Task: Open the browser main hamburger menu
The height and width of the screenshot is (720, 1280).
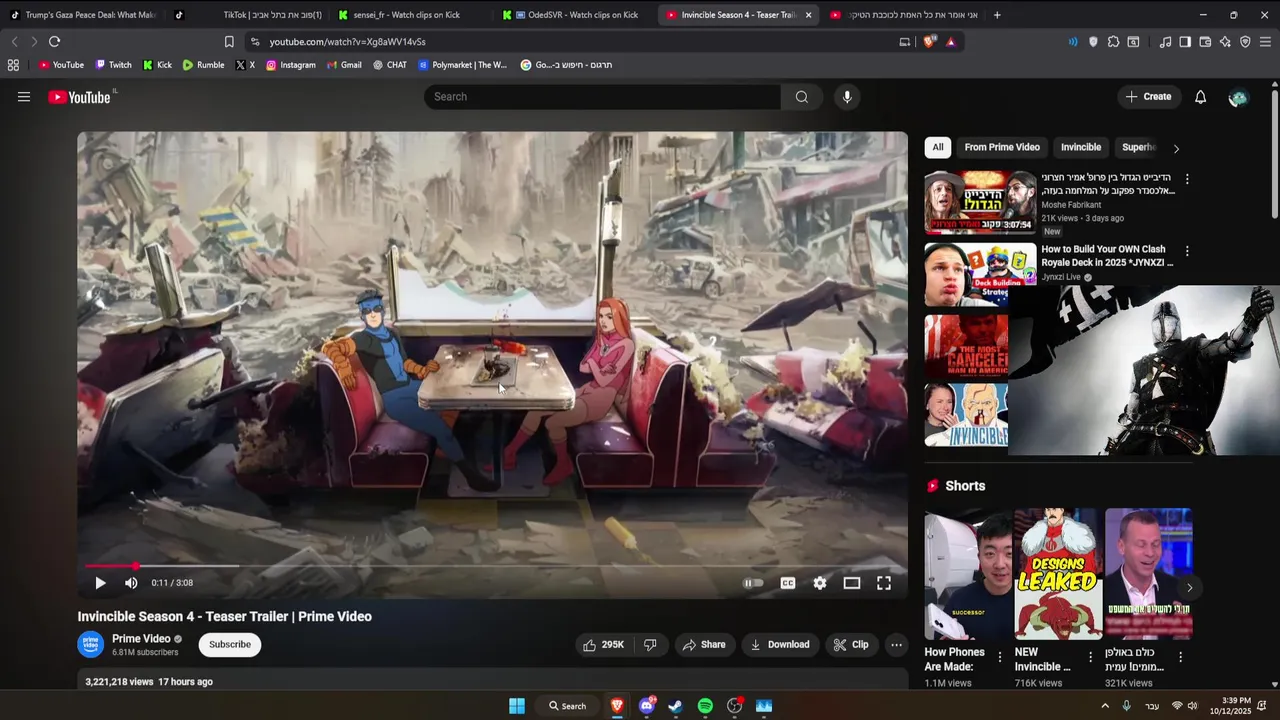Action: (x=1265, y=42)
